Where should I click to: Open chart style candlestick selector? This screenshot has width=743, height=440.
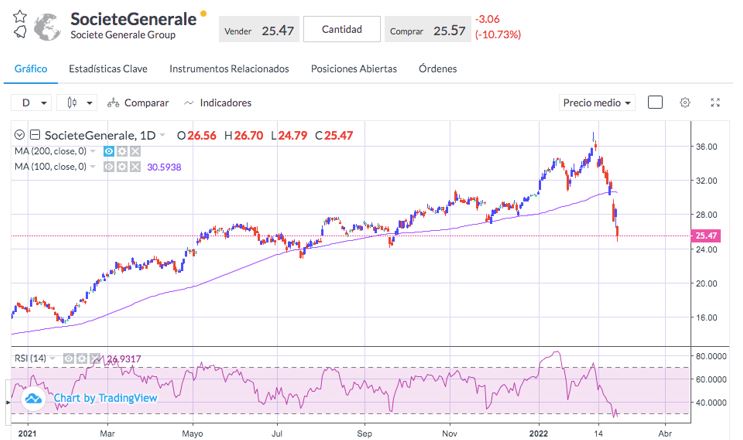(x=77, y=103)
